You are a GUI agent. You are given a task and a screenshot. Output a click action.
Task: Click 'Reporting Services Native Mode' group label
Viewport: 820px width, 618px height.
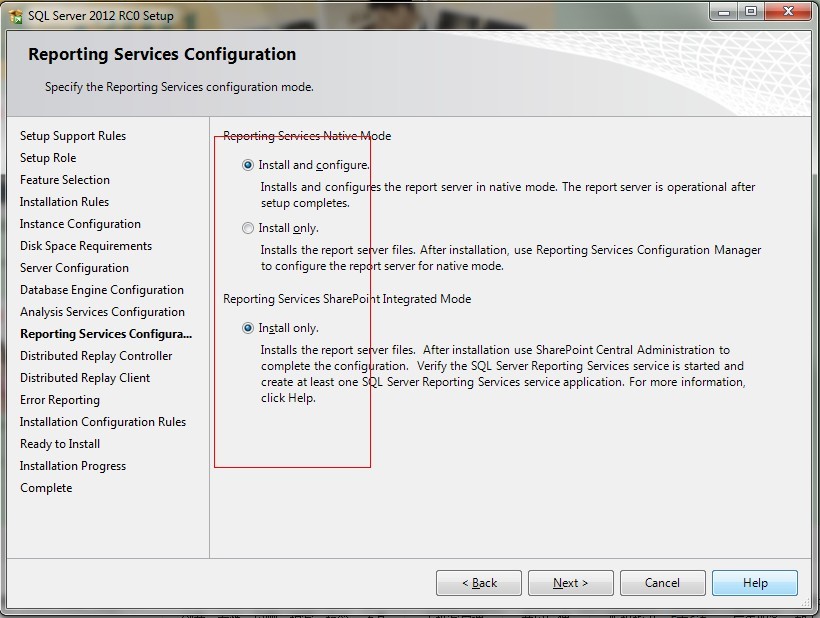pyautogui.click(x=307, y=136)
